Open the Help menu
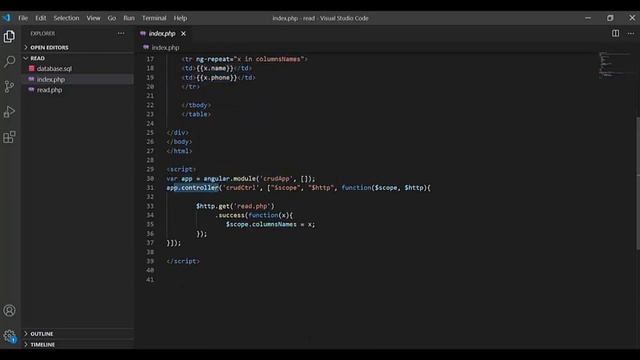This screenshot has height=360, width=640. coord(180,18)
